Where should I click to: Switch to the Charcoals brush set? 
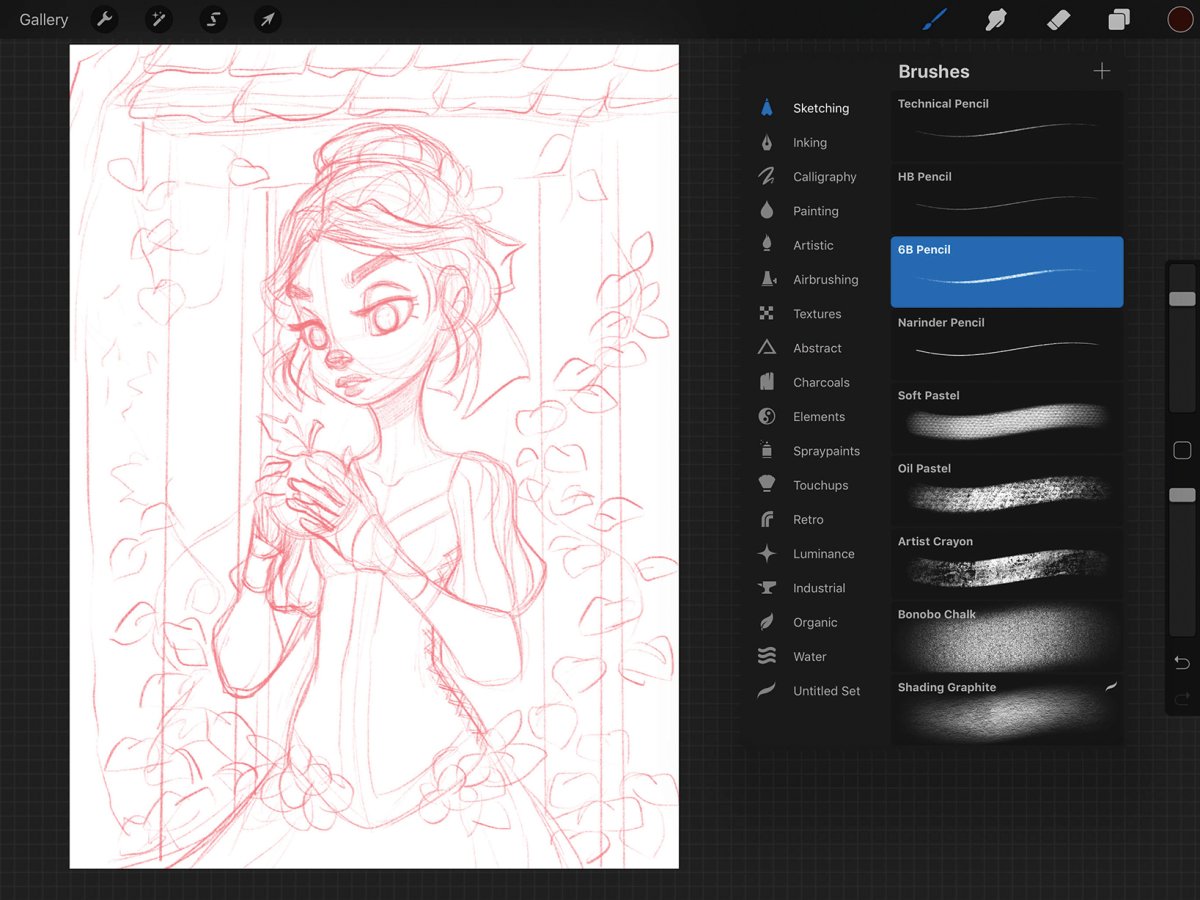820,383
